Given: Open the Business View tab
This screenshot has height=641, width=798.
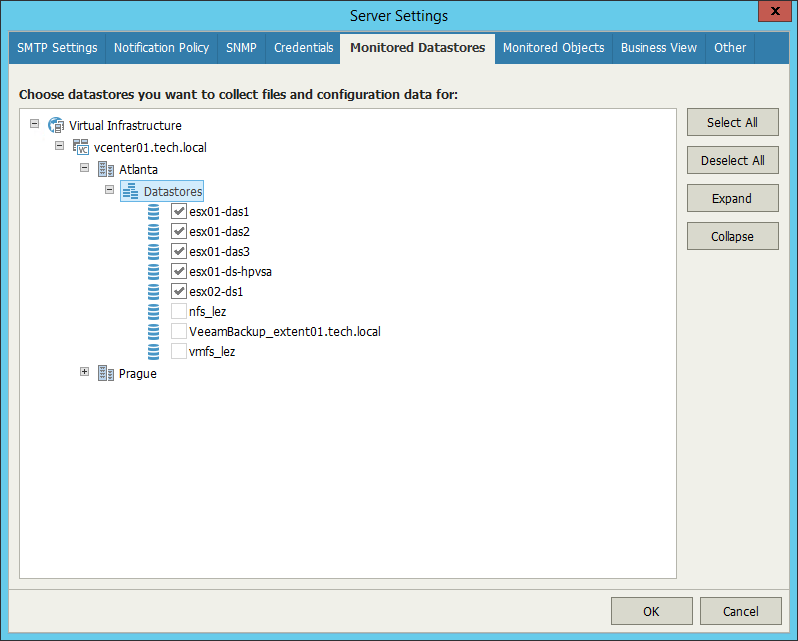Looking at the screenshot, I should pos(659,48).
